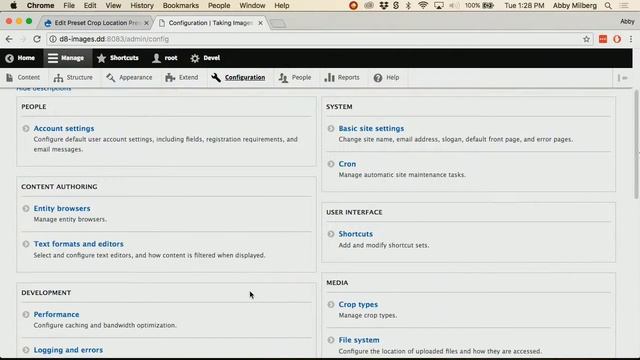Open Basic site settings link
The image size is (640, 360).
(x=371, y=128)
